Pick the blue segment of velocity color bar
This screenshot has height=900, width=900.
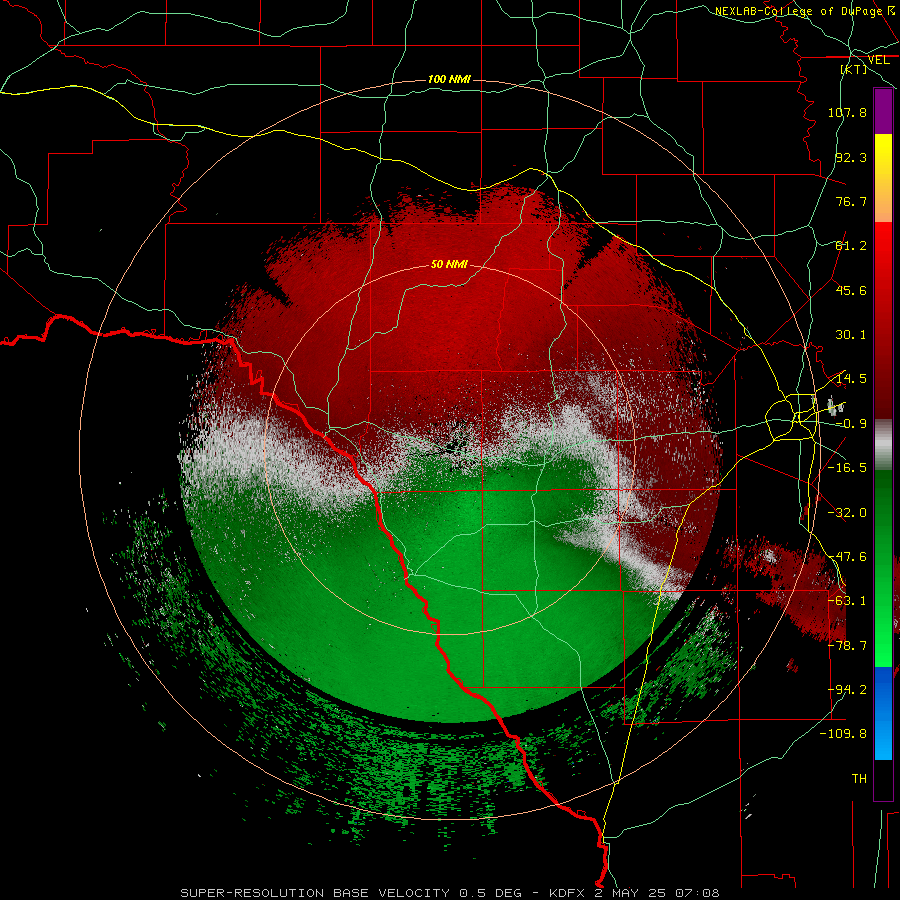[883, 713]
